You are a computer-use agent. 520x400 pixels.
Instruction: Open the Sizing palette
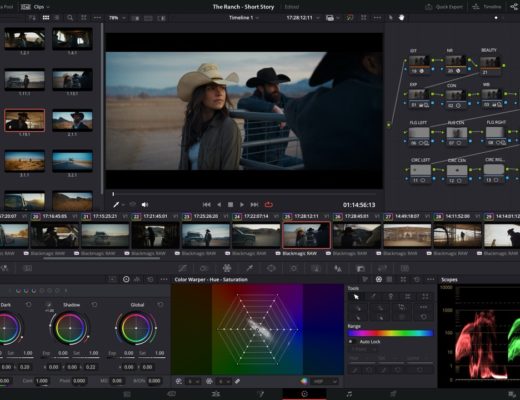click(382, 268)
